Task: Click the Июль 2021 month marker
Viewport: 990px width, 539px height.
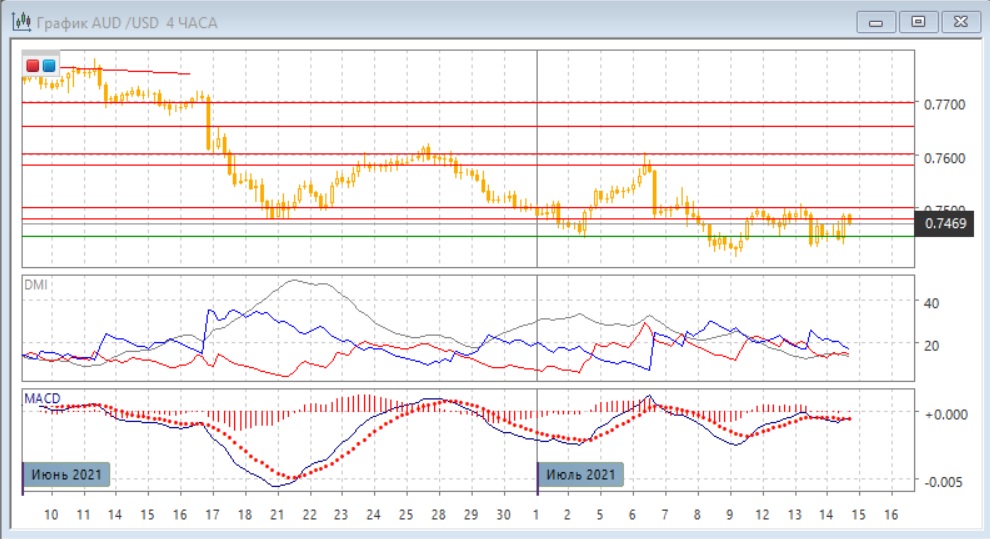Action: pos(582,474)
